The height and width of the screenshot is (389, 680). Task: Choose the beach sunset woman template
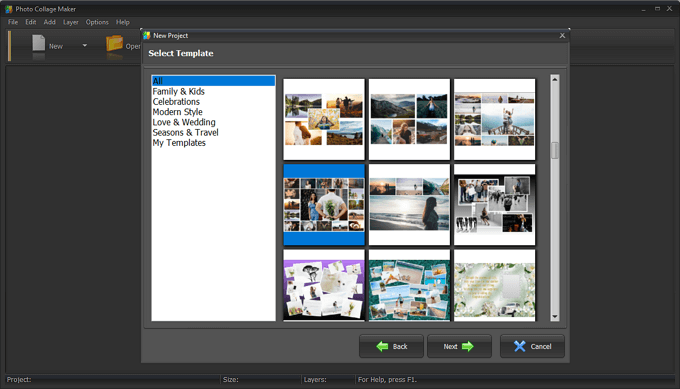pyautogui.click(x=409, y=205)
